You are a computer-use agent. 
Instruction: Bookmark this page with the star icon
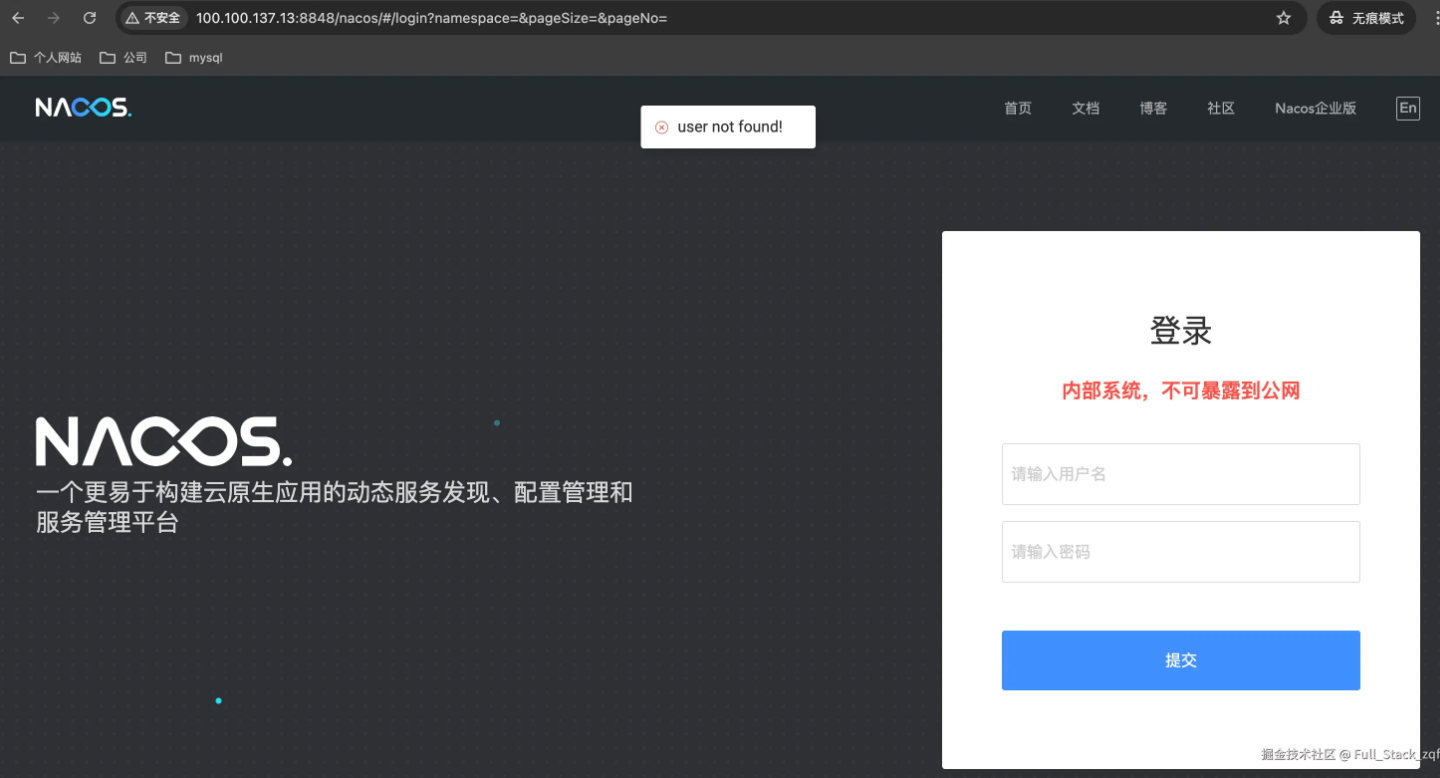[x=1284, y=18]
